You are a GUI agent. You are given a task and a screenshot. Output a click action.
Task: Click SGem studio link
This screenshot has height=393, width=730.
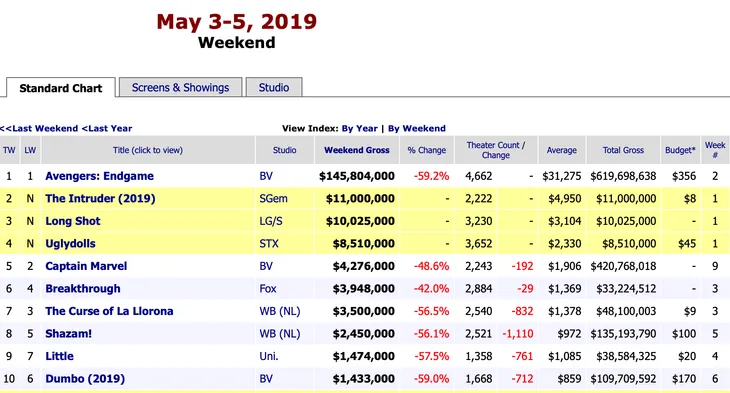pos(273,198)
